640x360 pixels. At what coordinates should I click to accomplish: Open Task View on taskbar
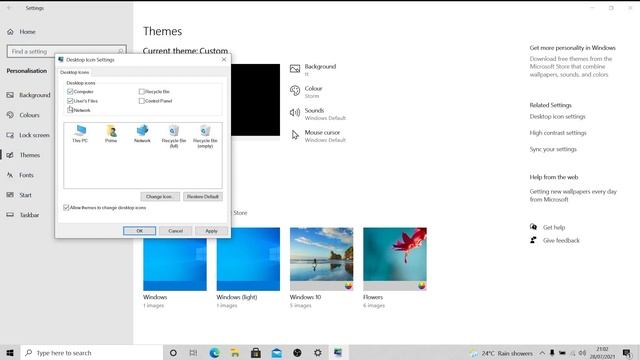click(x=193, y=353)
